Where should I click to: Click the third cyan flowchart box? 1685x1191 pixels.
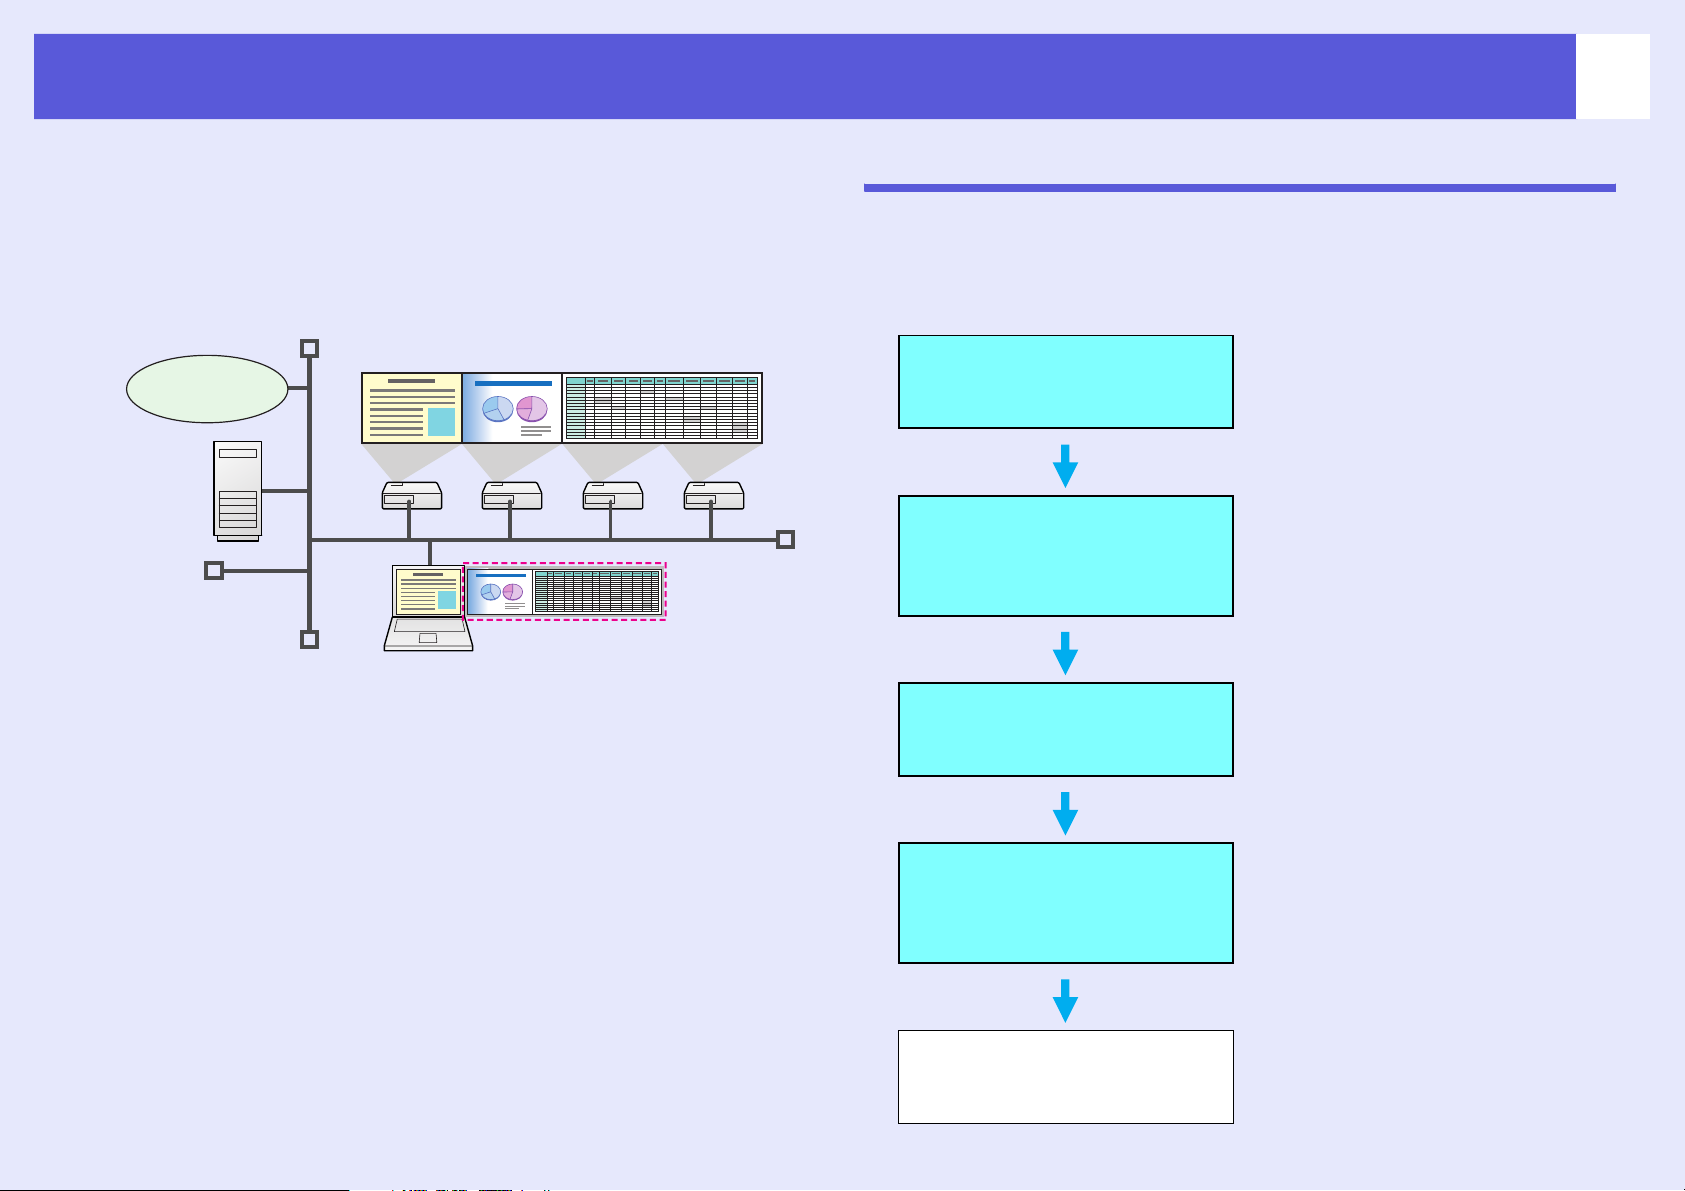coord(1066,729)
